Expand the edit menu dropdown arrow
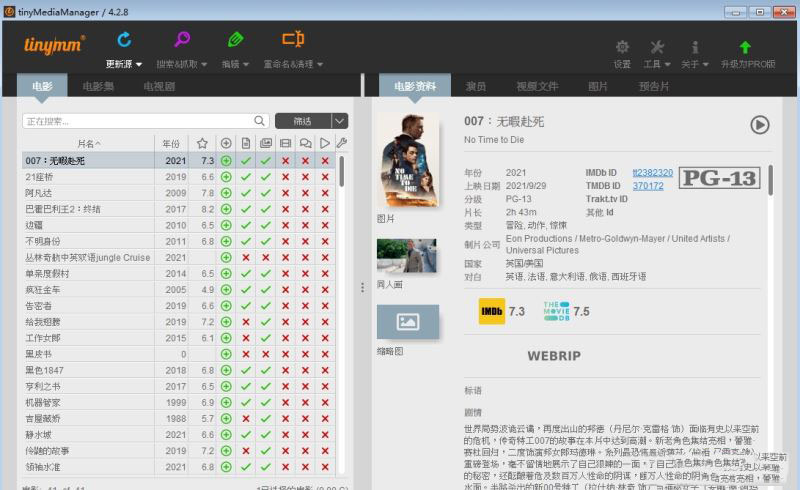The width and height of the screenshot is (800, 490). pyautogui.click(x=246, y=64)
